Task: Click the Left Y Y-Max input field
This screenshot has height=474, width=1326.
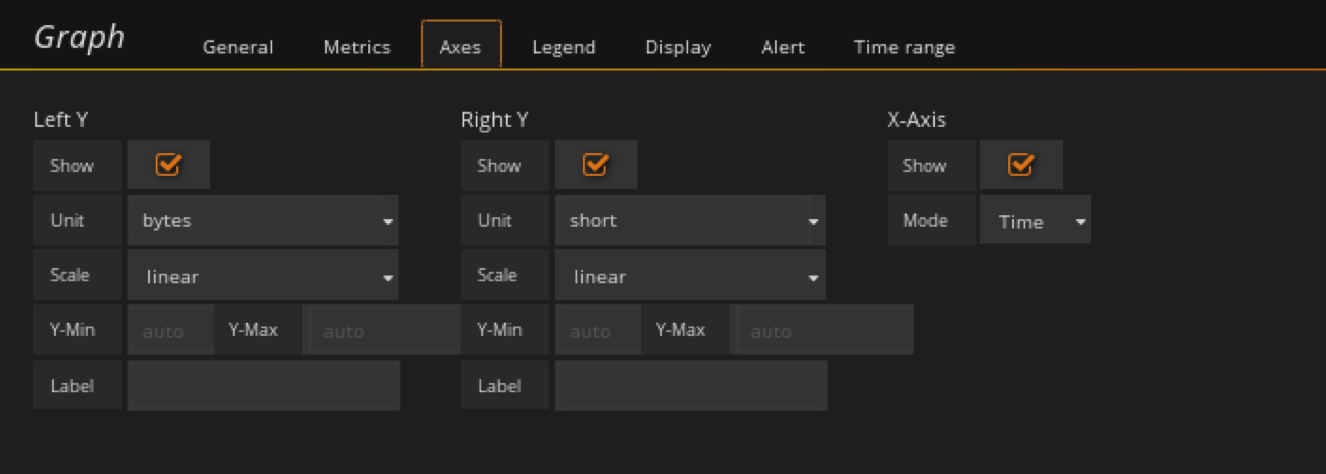Action: (380, 331)
